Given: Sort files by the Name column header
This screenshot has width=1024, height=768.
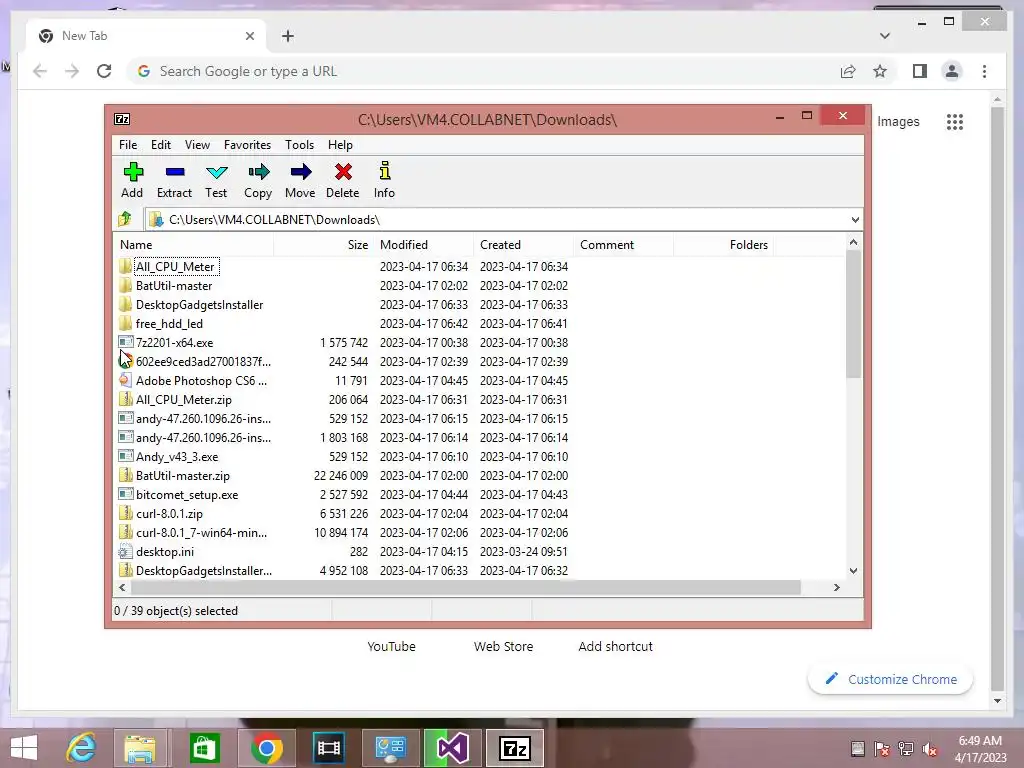Looking at the screenshot, I should tap(195, 245).
